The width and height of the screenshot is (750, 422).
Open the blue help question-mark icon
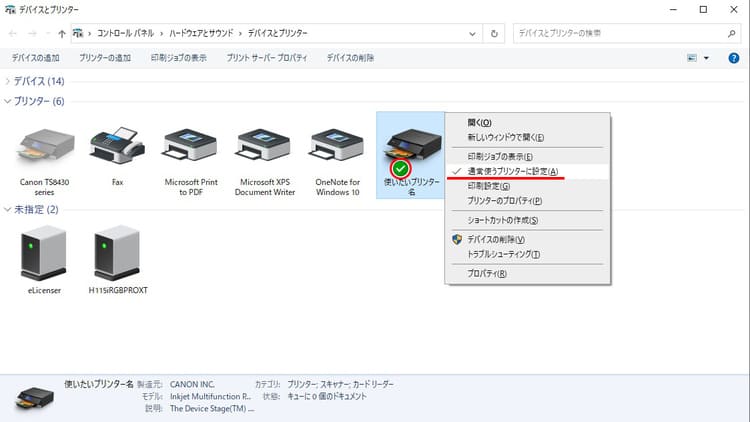click(x=733, y=58)
